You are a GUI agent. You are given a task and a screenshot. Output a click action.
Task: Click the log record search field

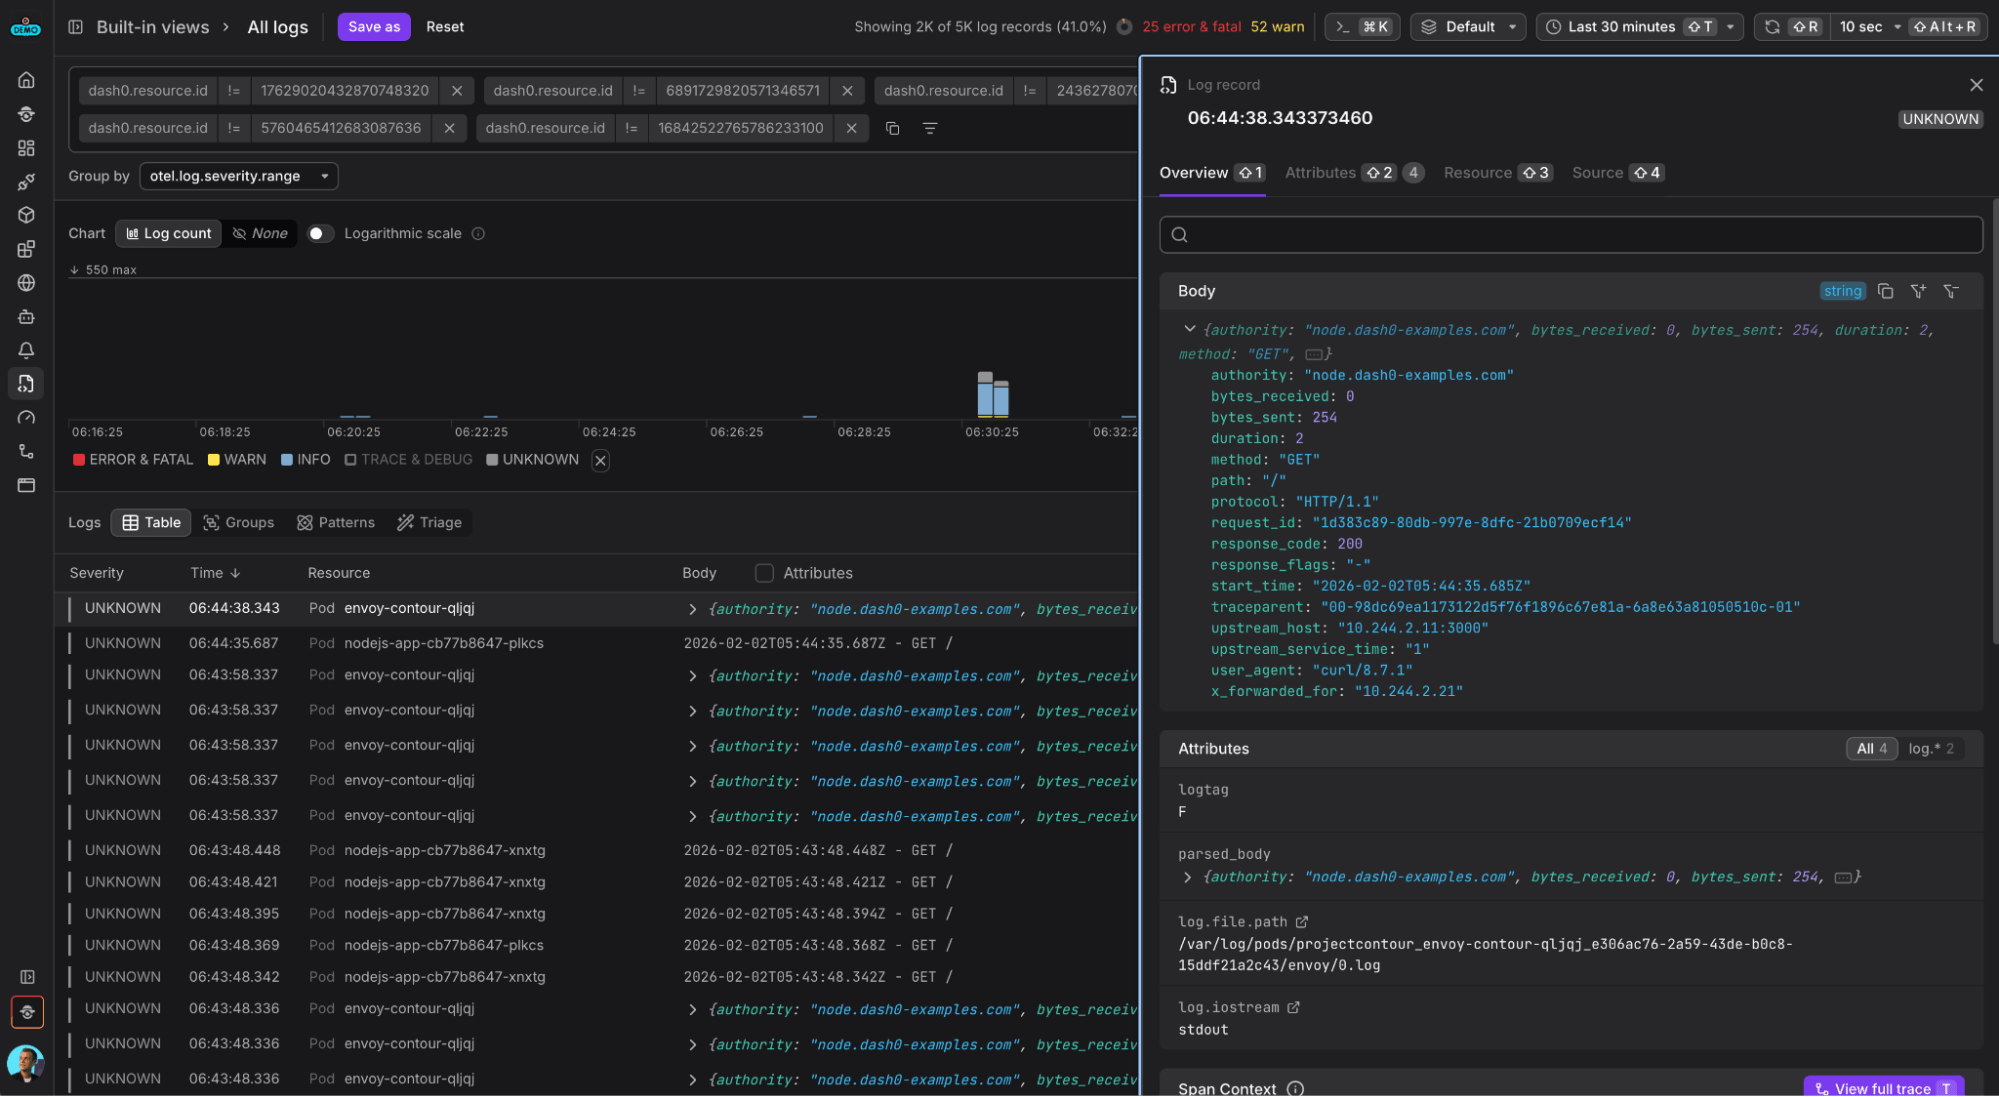pyautogui.click(x=1570, y=235)
